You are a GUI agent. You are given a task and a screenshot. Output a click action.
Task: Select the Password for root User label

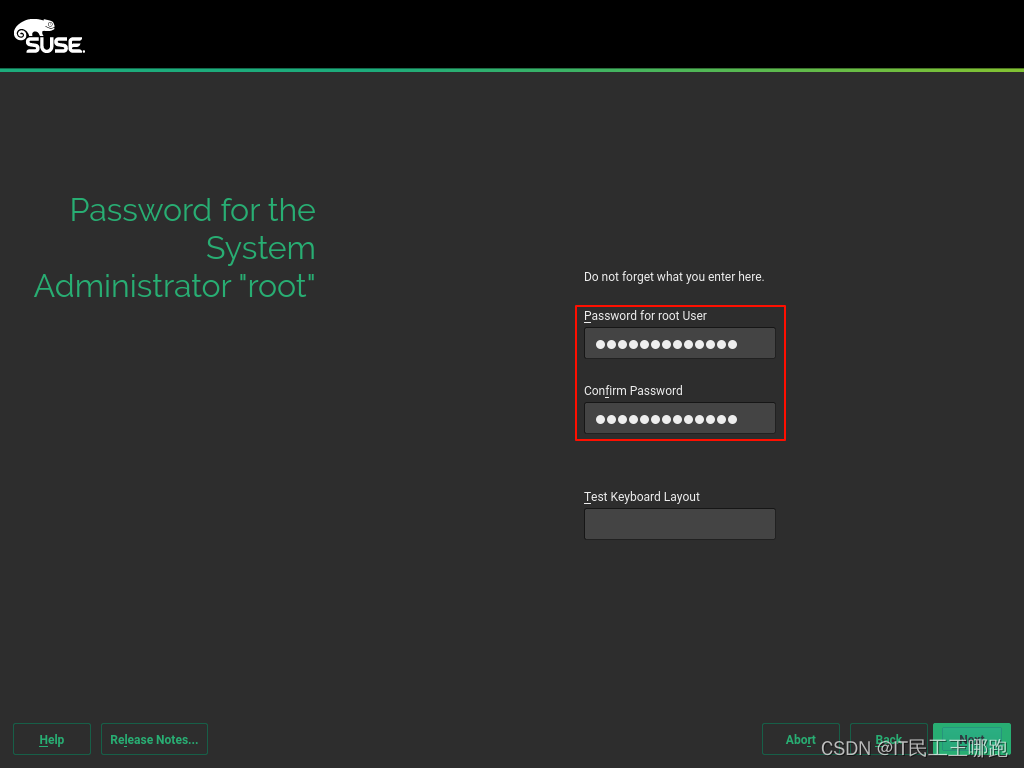point(644,315)
